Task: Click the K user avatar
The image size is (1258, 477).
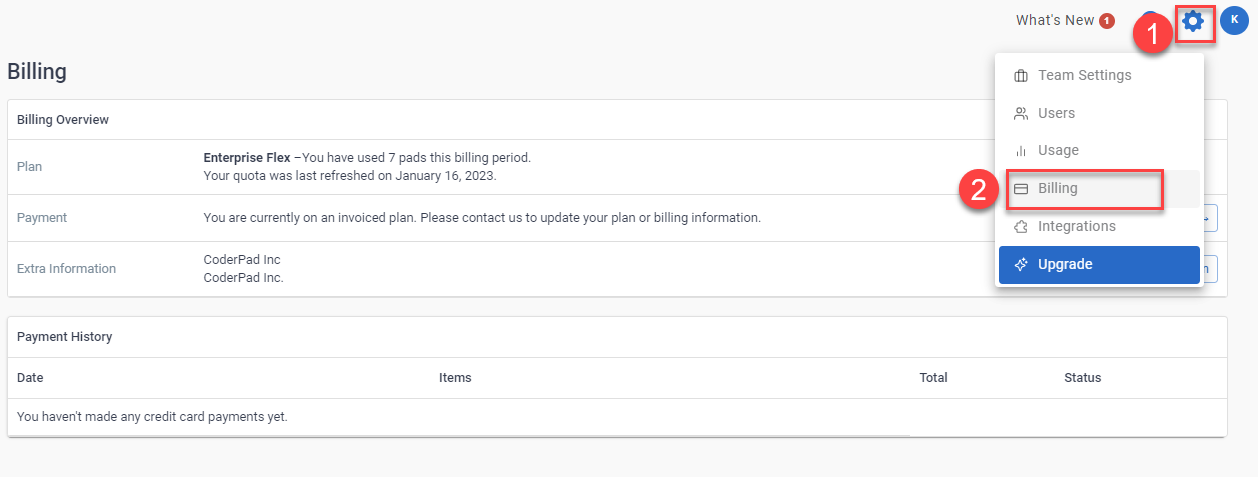Action: click(1233, 20)
